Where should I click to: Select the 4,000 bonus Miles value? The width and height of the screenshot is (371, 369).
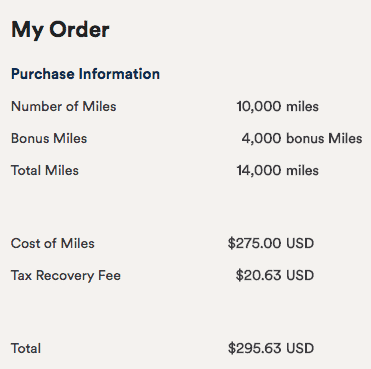(302, 139)
